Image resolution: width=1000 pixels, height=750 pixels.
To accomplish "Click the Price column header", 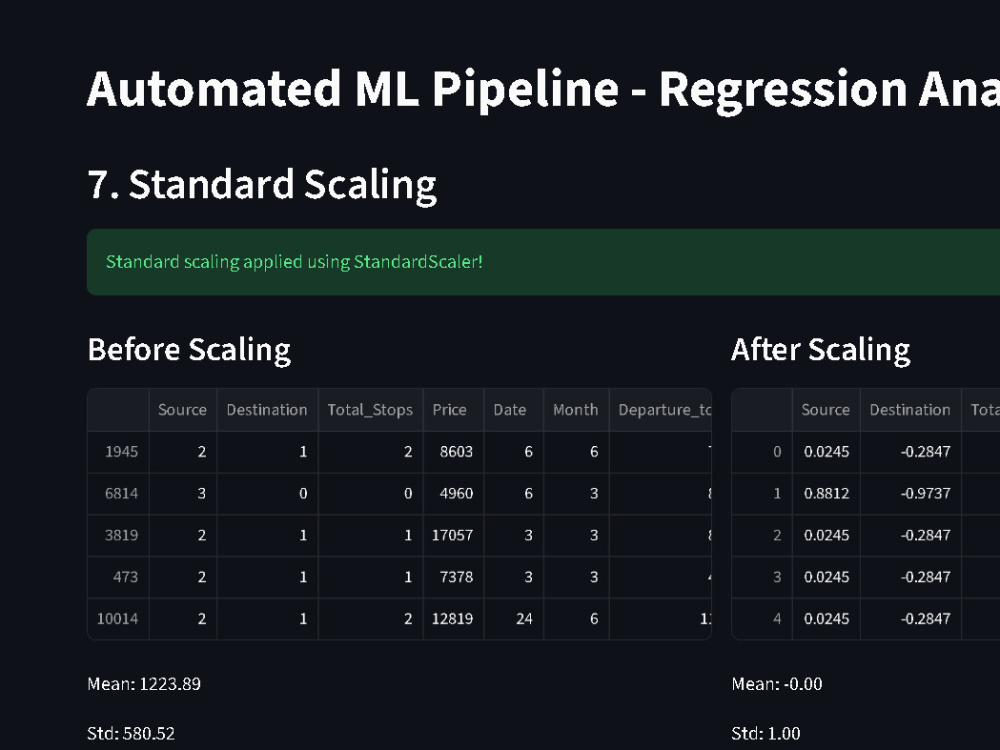I will 453,410.
